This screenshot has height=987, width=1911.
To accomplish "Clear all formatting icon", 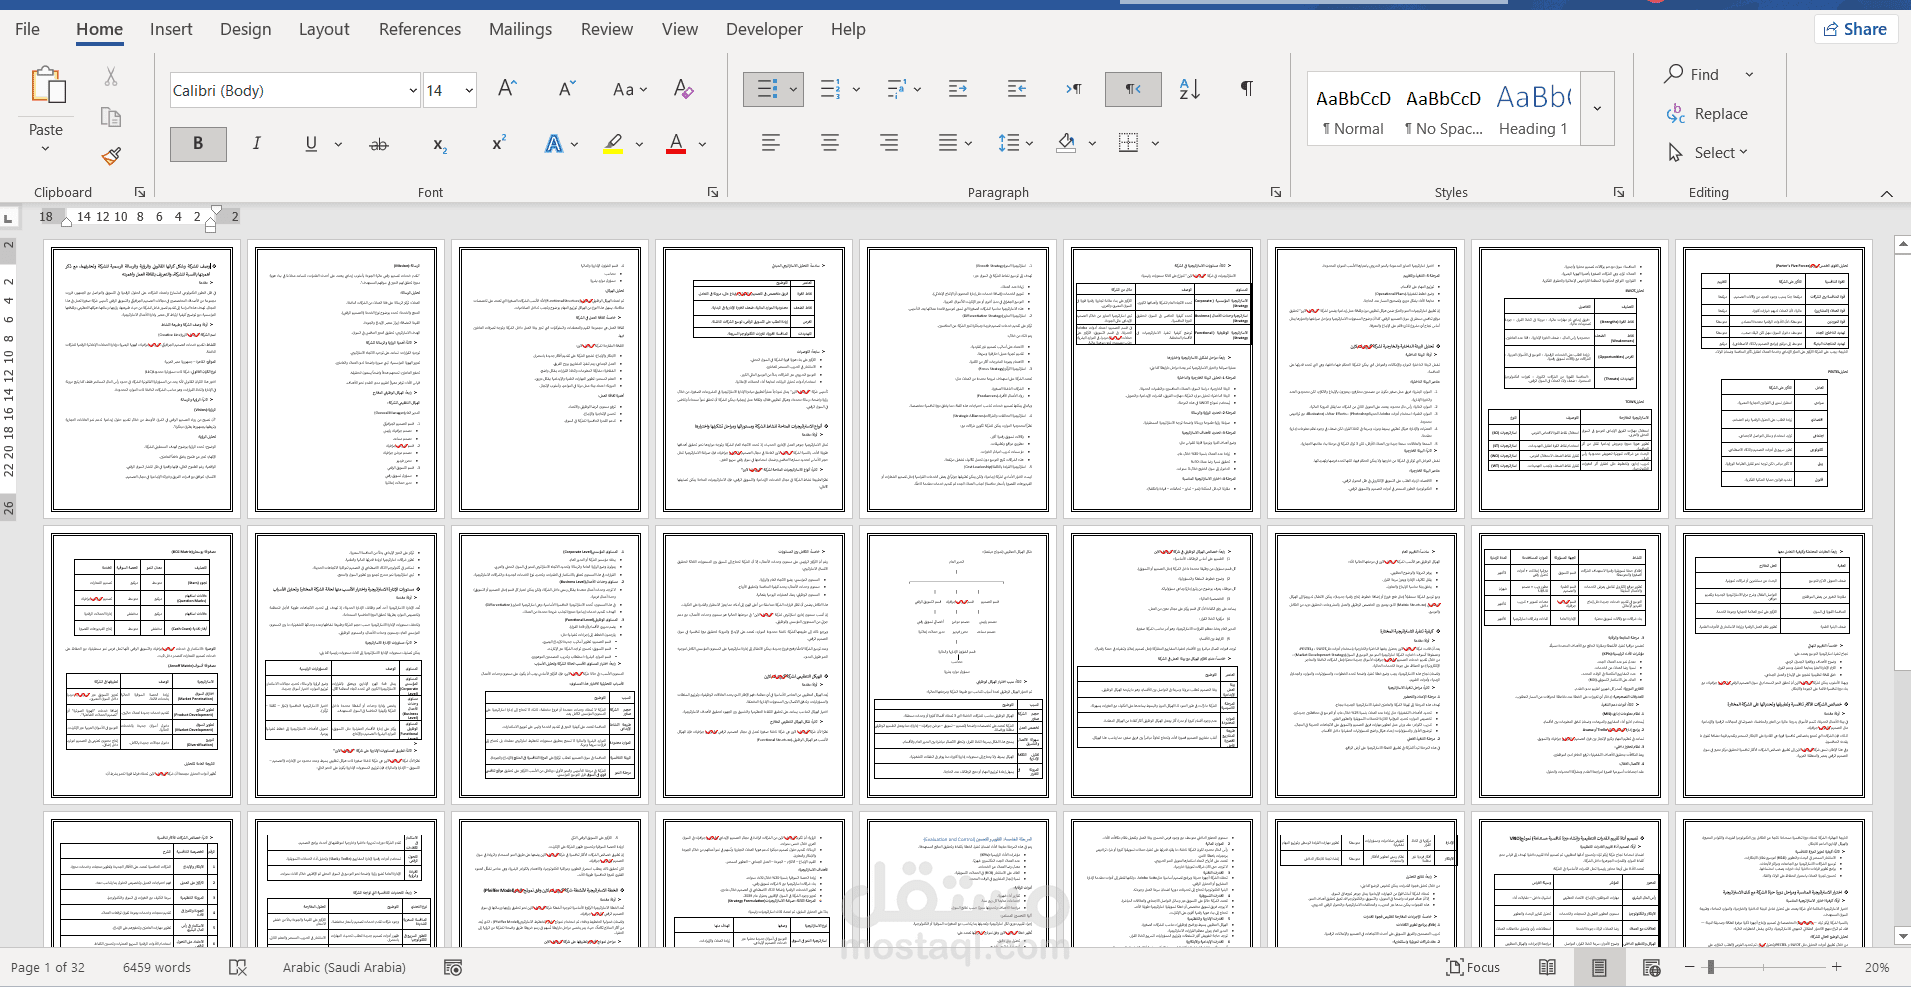I will coord(684,89).
